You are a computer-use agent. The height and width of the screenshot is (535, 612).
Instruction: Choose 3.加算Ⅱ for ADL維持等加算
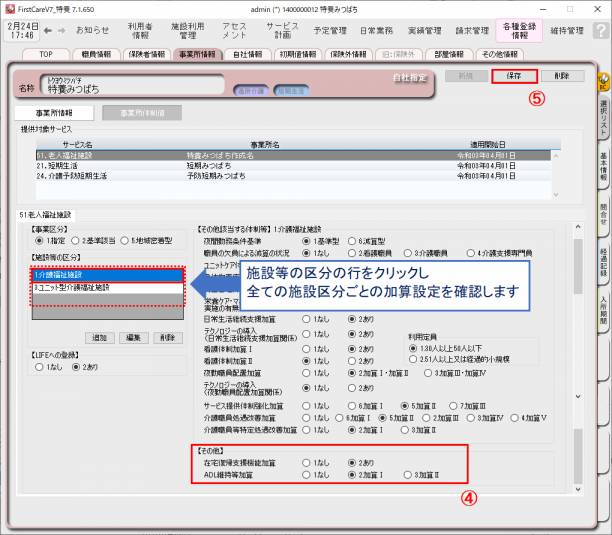click(408, 476)
